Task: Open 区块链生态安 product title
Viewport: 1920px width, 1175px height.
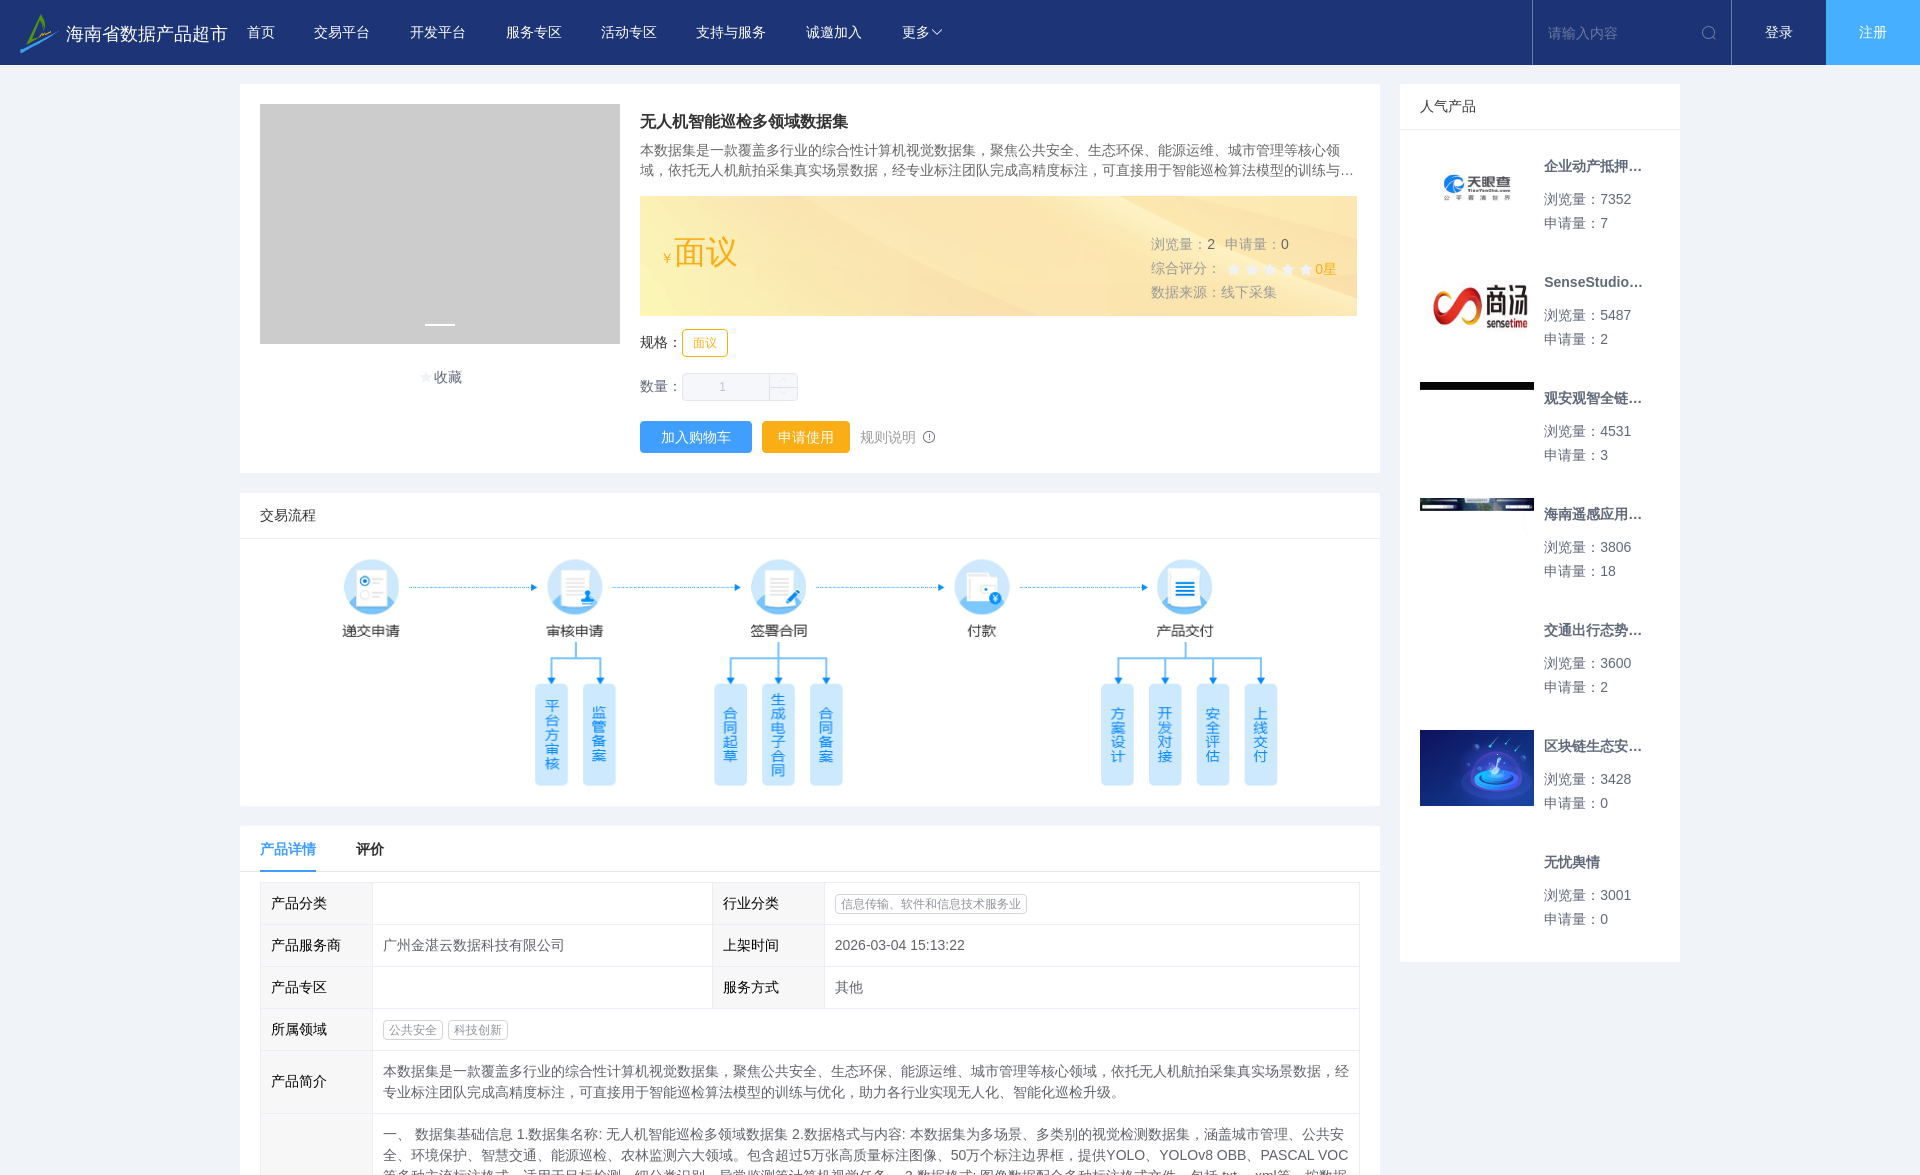Action: (1593, 746)
